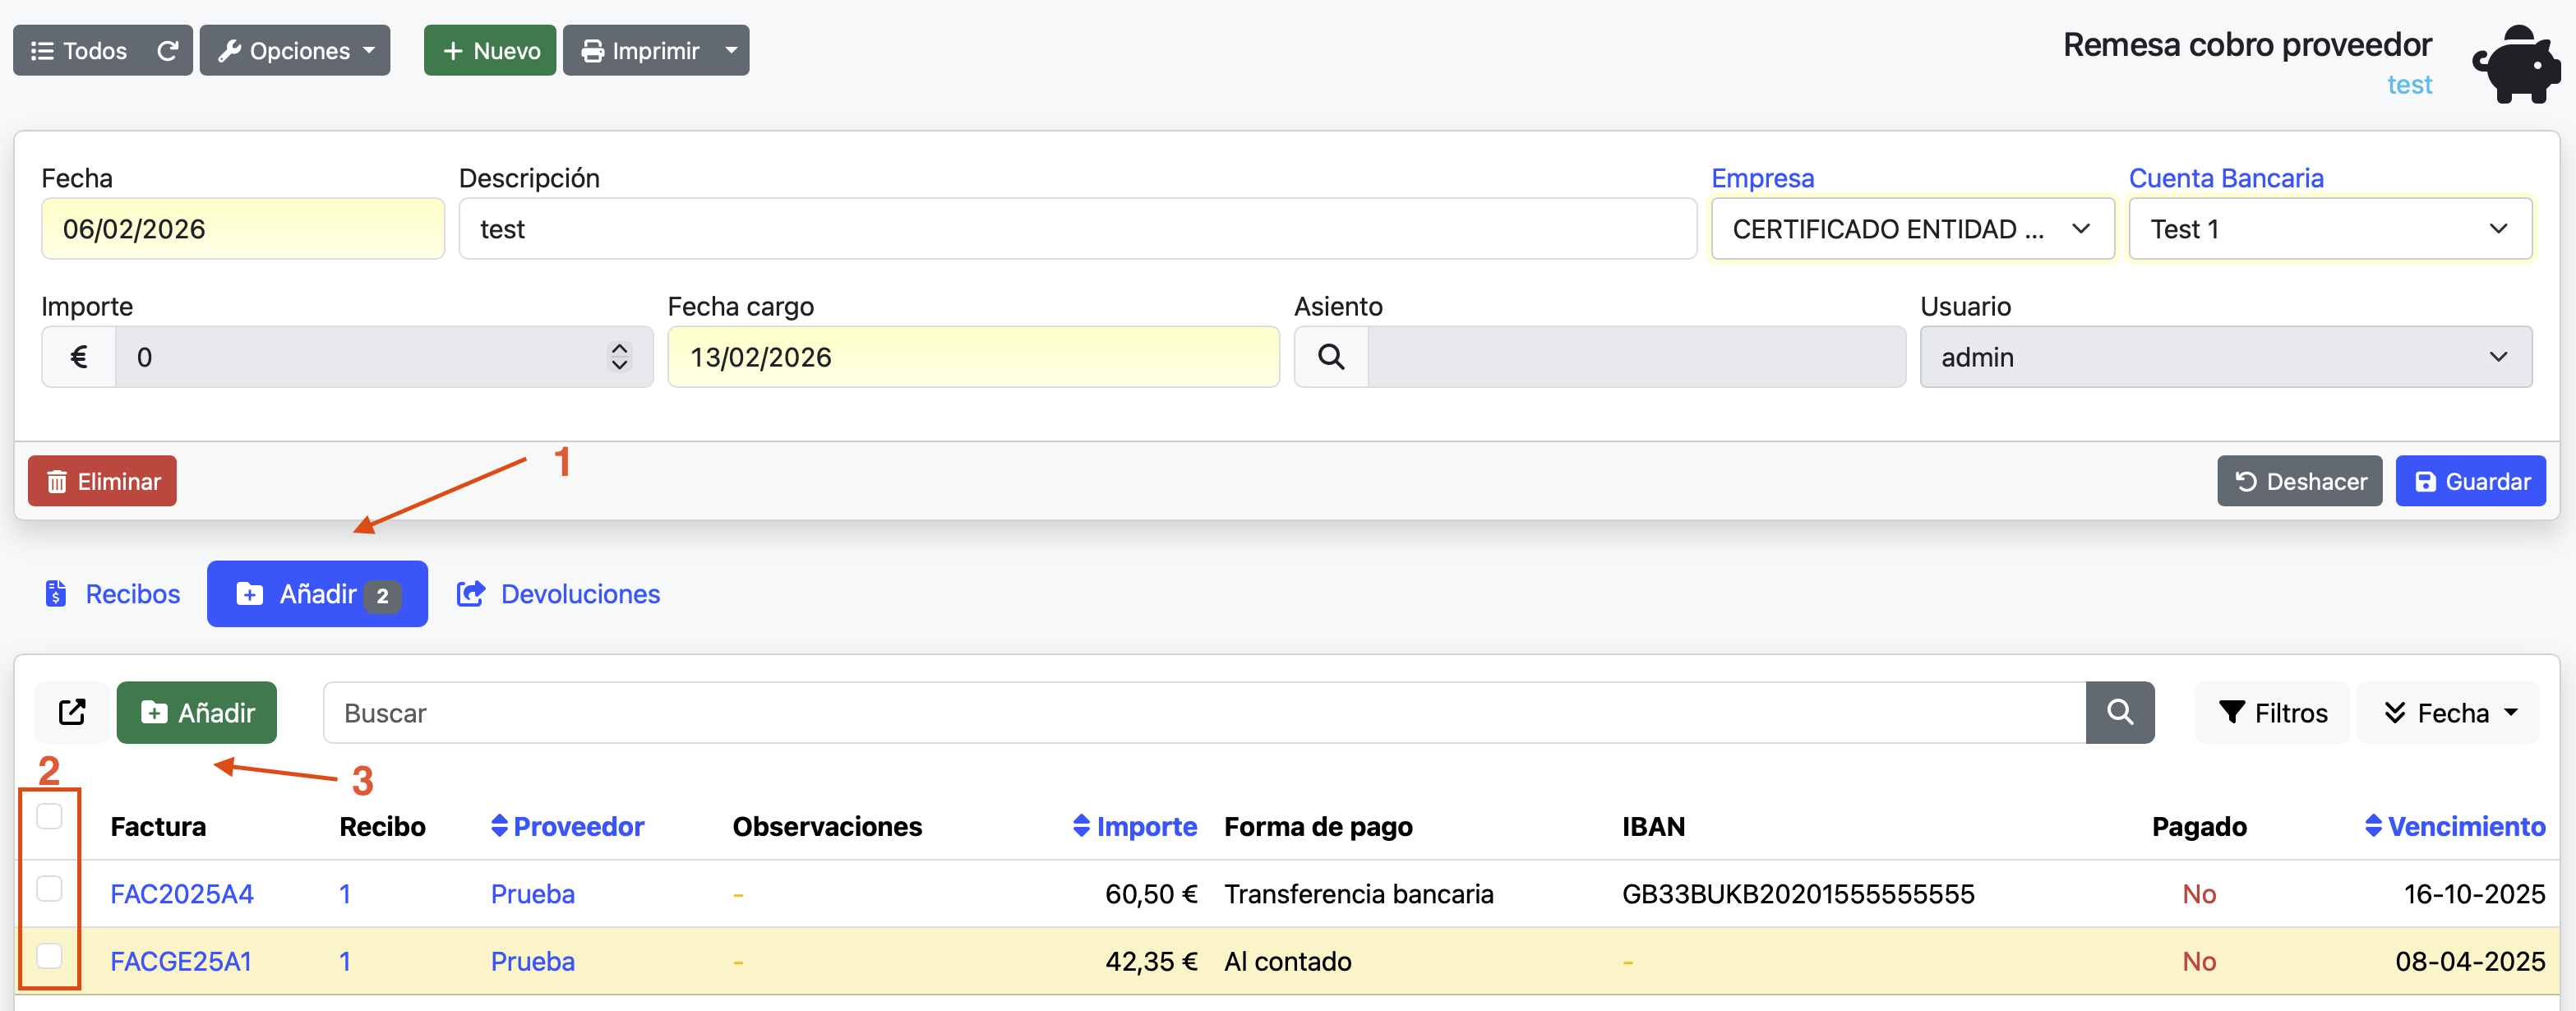Check the FACGE25A1 row checkbox
The height and width of the screenshot is (1011, 2576).
(49, 956)
